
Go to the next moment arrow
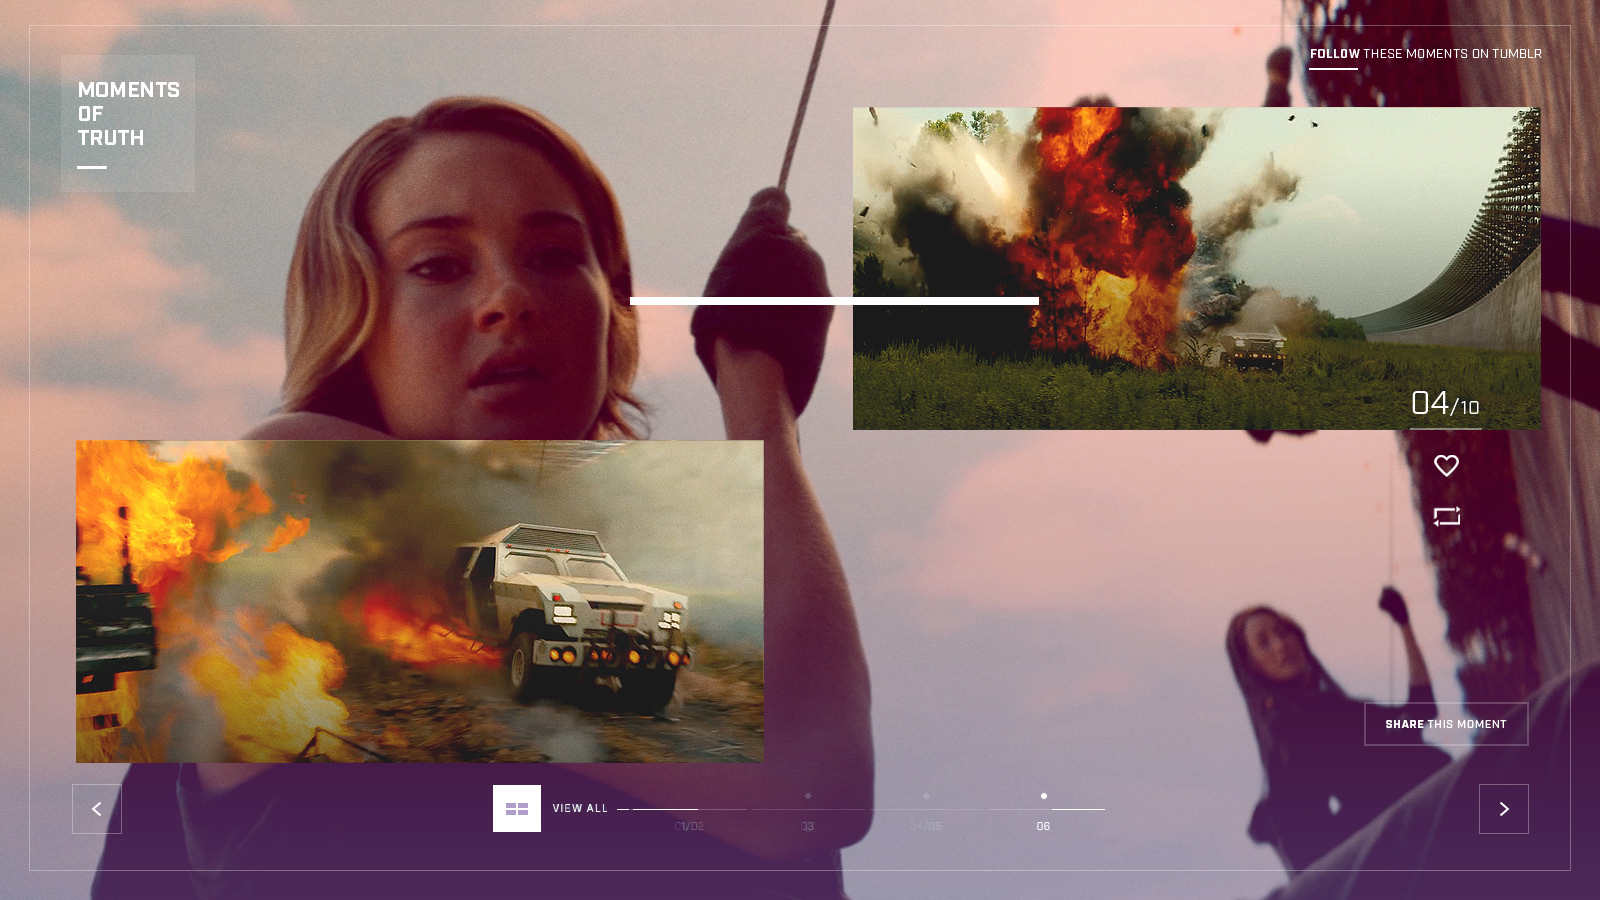(x=1504, y=809)
